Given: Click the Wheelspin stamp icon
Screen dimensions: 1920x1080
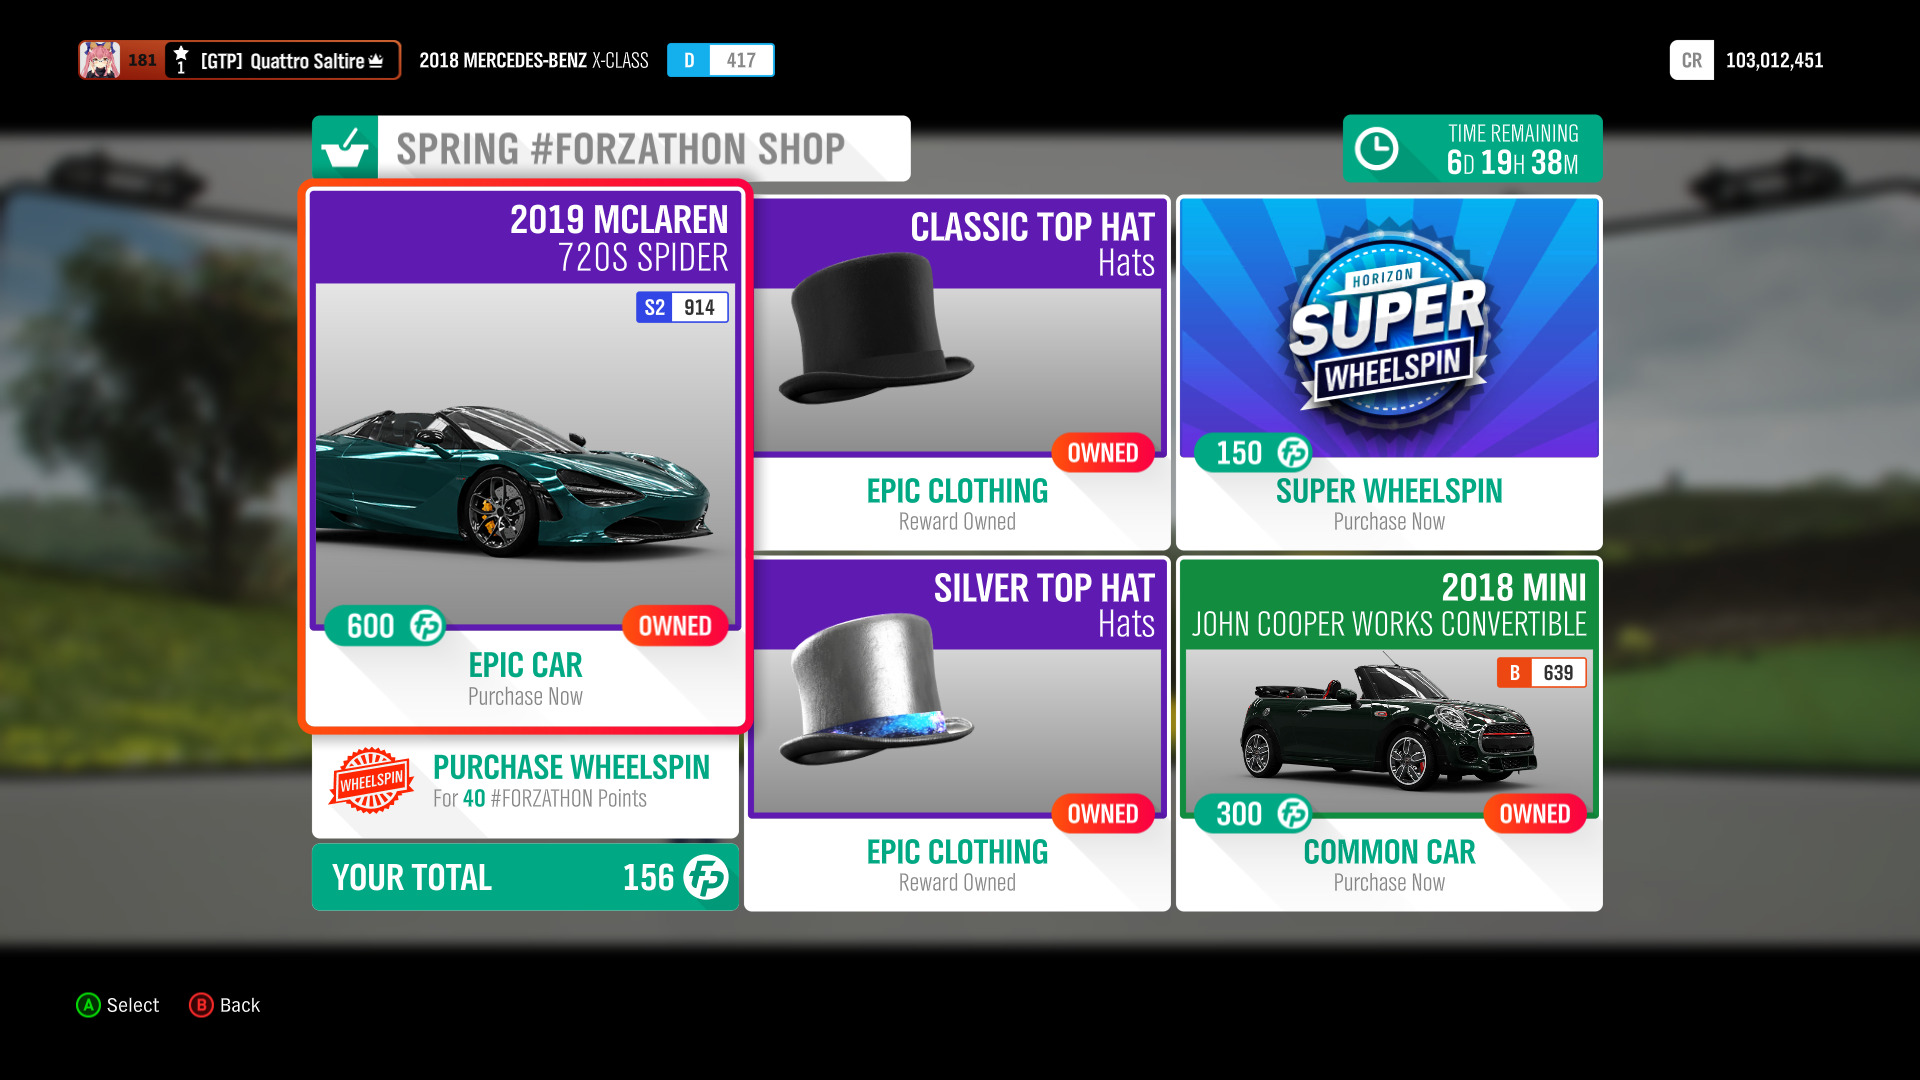Looking at the screenshot, I should click(371, 780).
